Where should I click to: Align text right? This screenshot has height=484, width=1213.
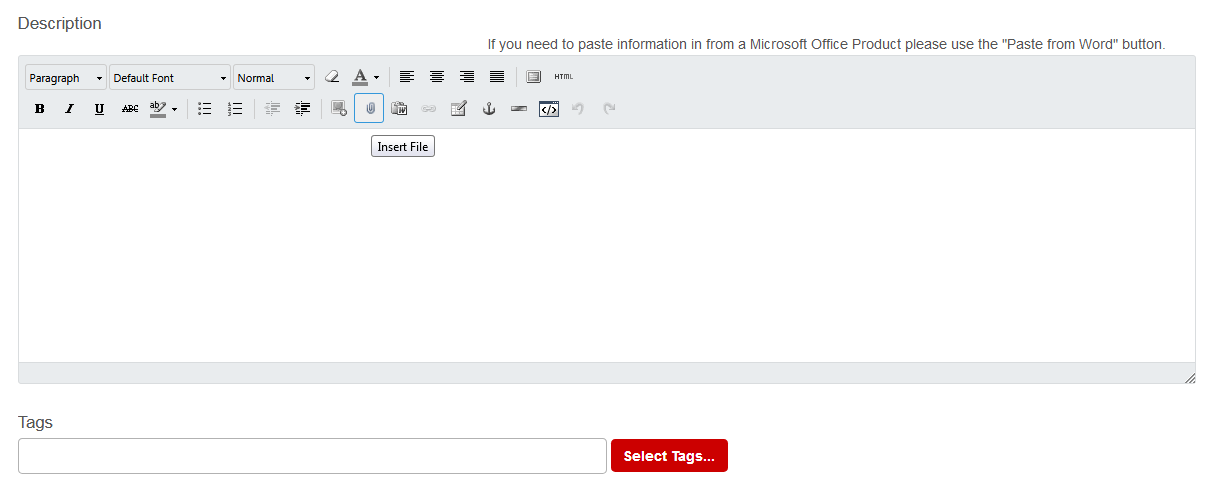[x=467, y=77]
